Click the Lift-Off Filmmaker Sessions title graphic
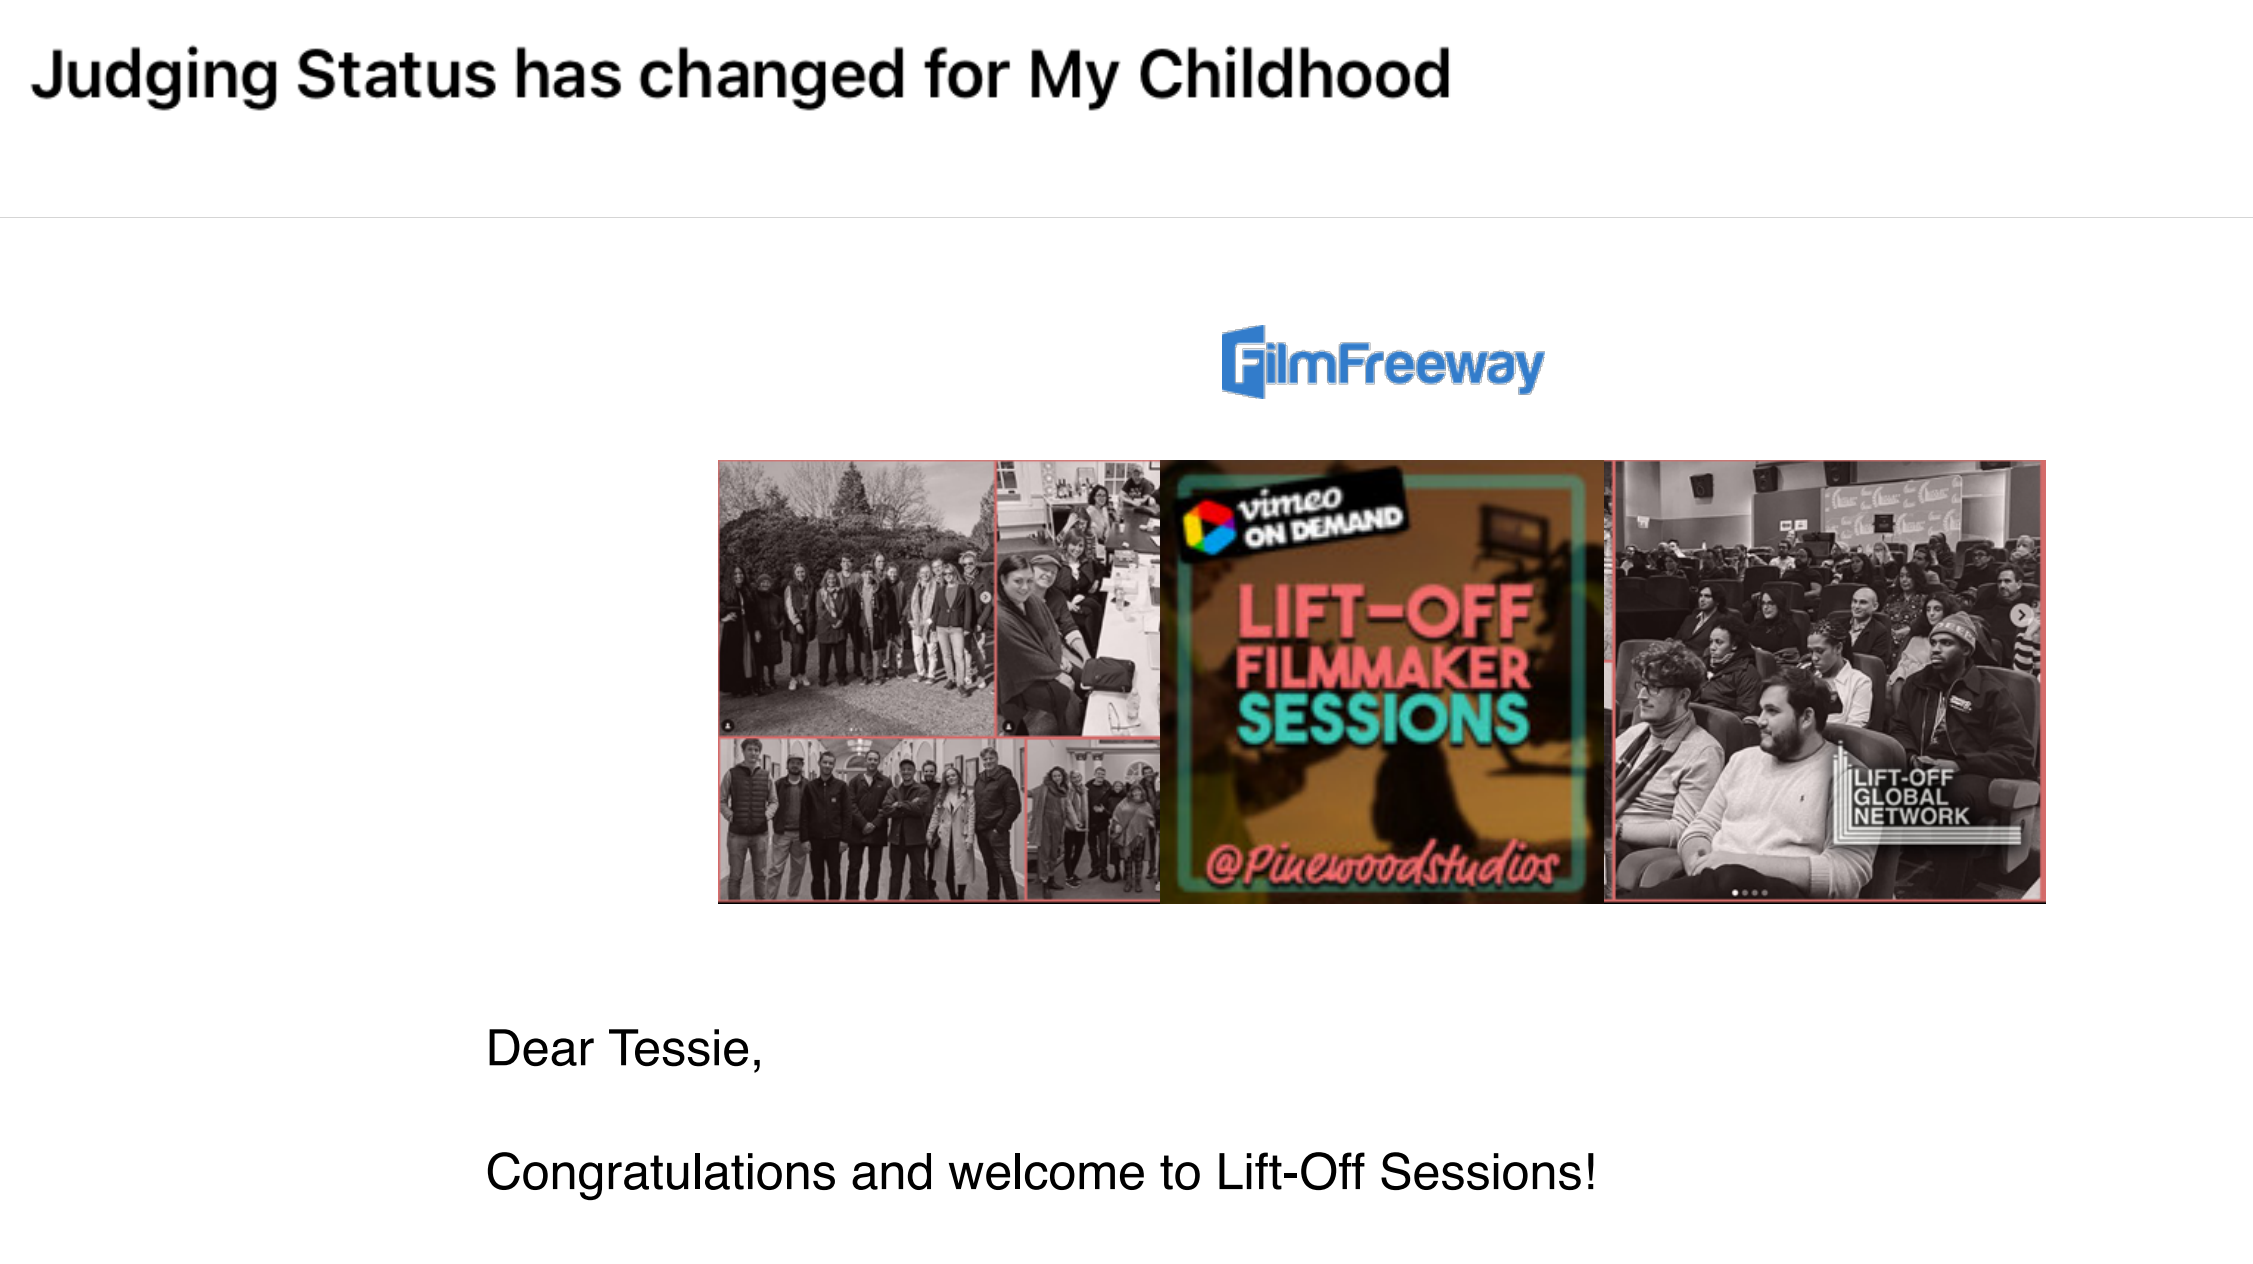The height and width of the screenshot is (1264, 2253). point(1383,665)
